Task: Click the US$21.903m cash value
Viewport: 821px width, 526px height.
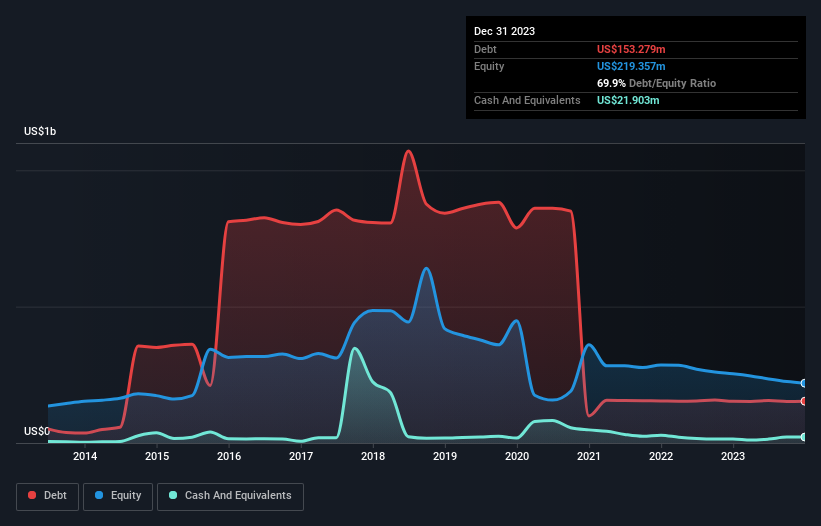Action: point(628,100)
